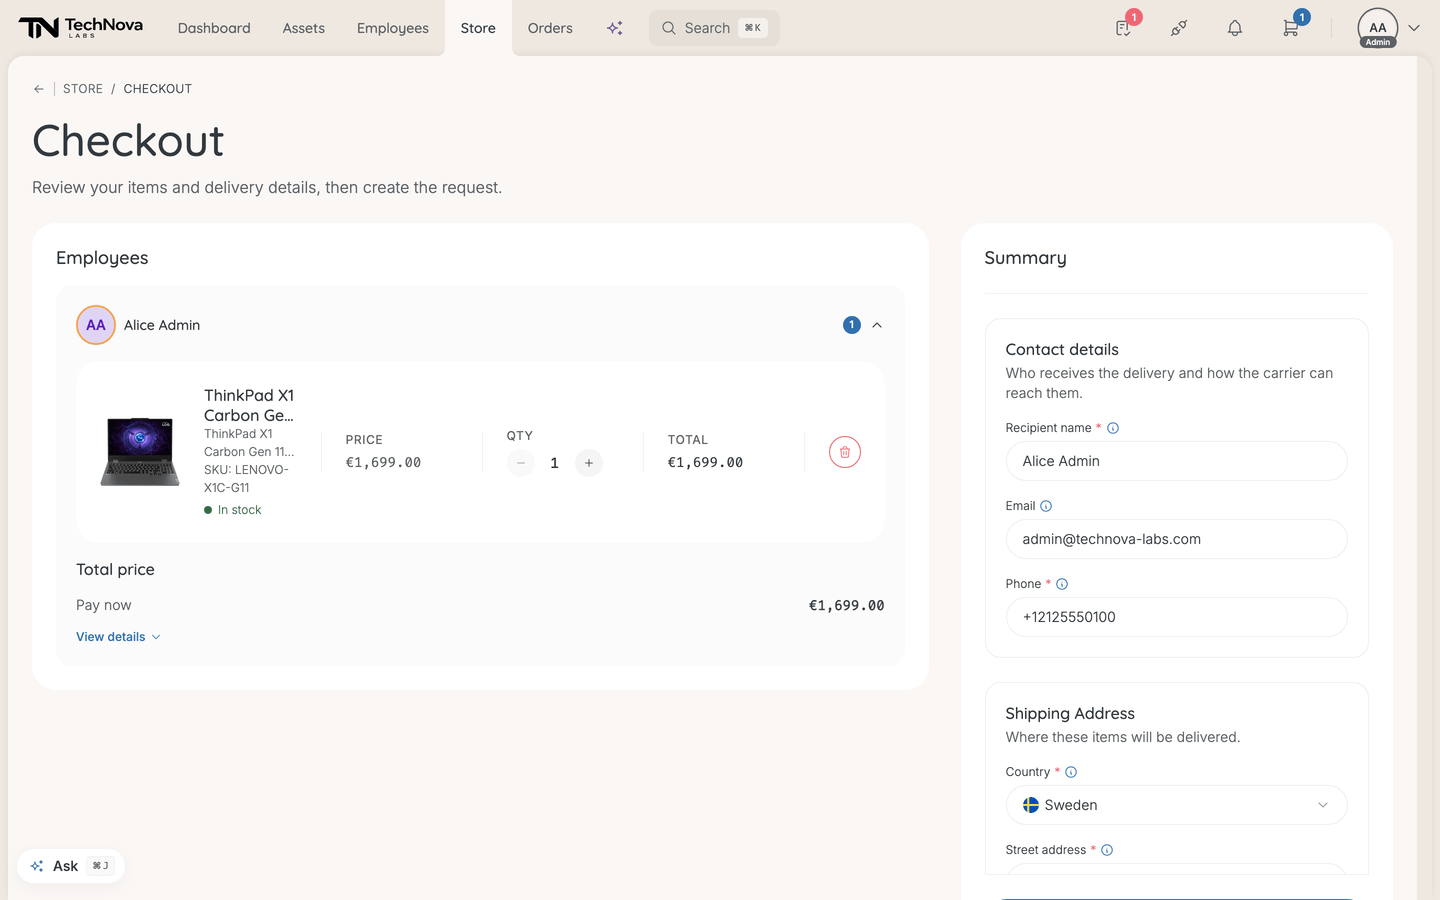Show info tooltip for Country field

click(x=1071, y=772)
